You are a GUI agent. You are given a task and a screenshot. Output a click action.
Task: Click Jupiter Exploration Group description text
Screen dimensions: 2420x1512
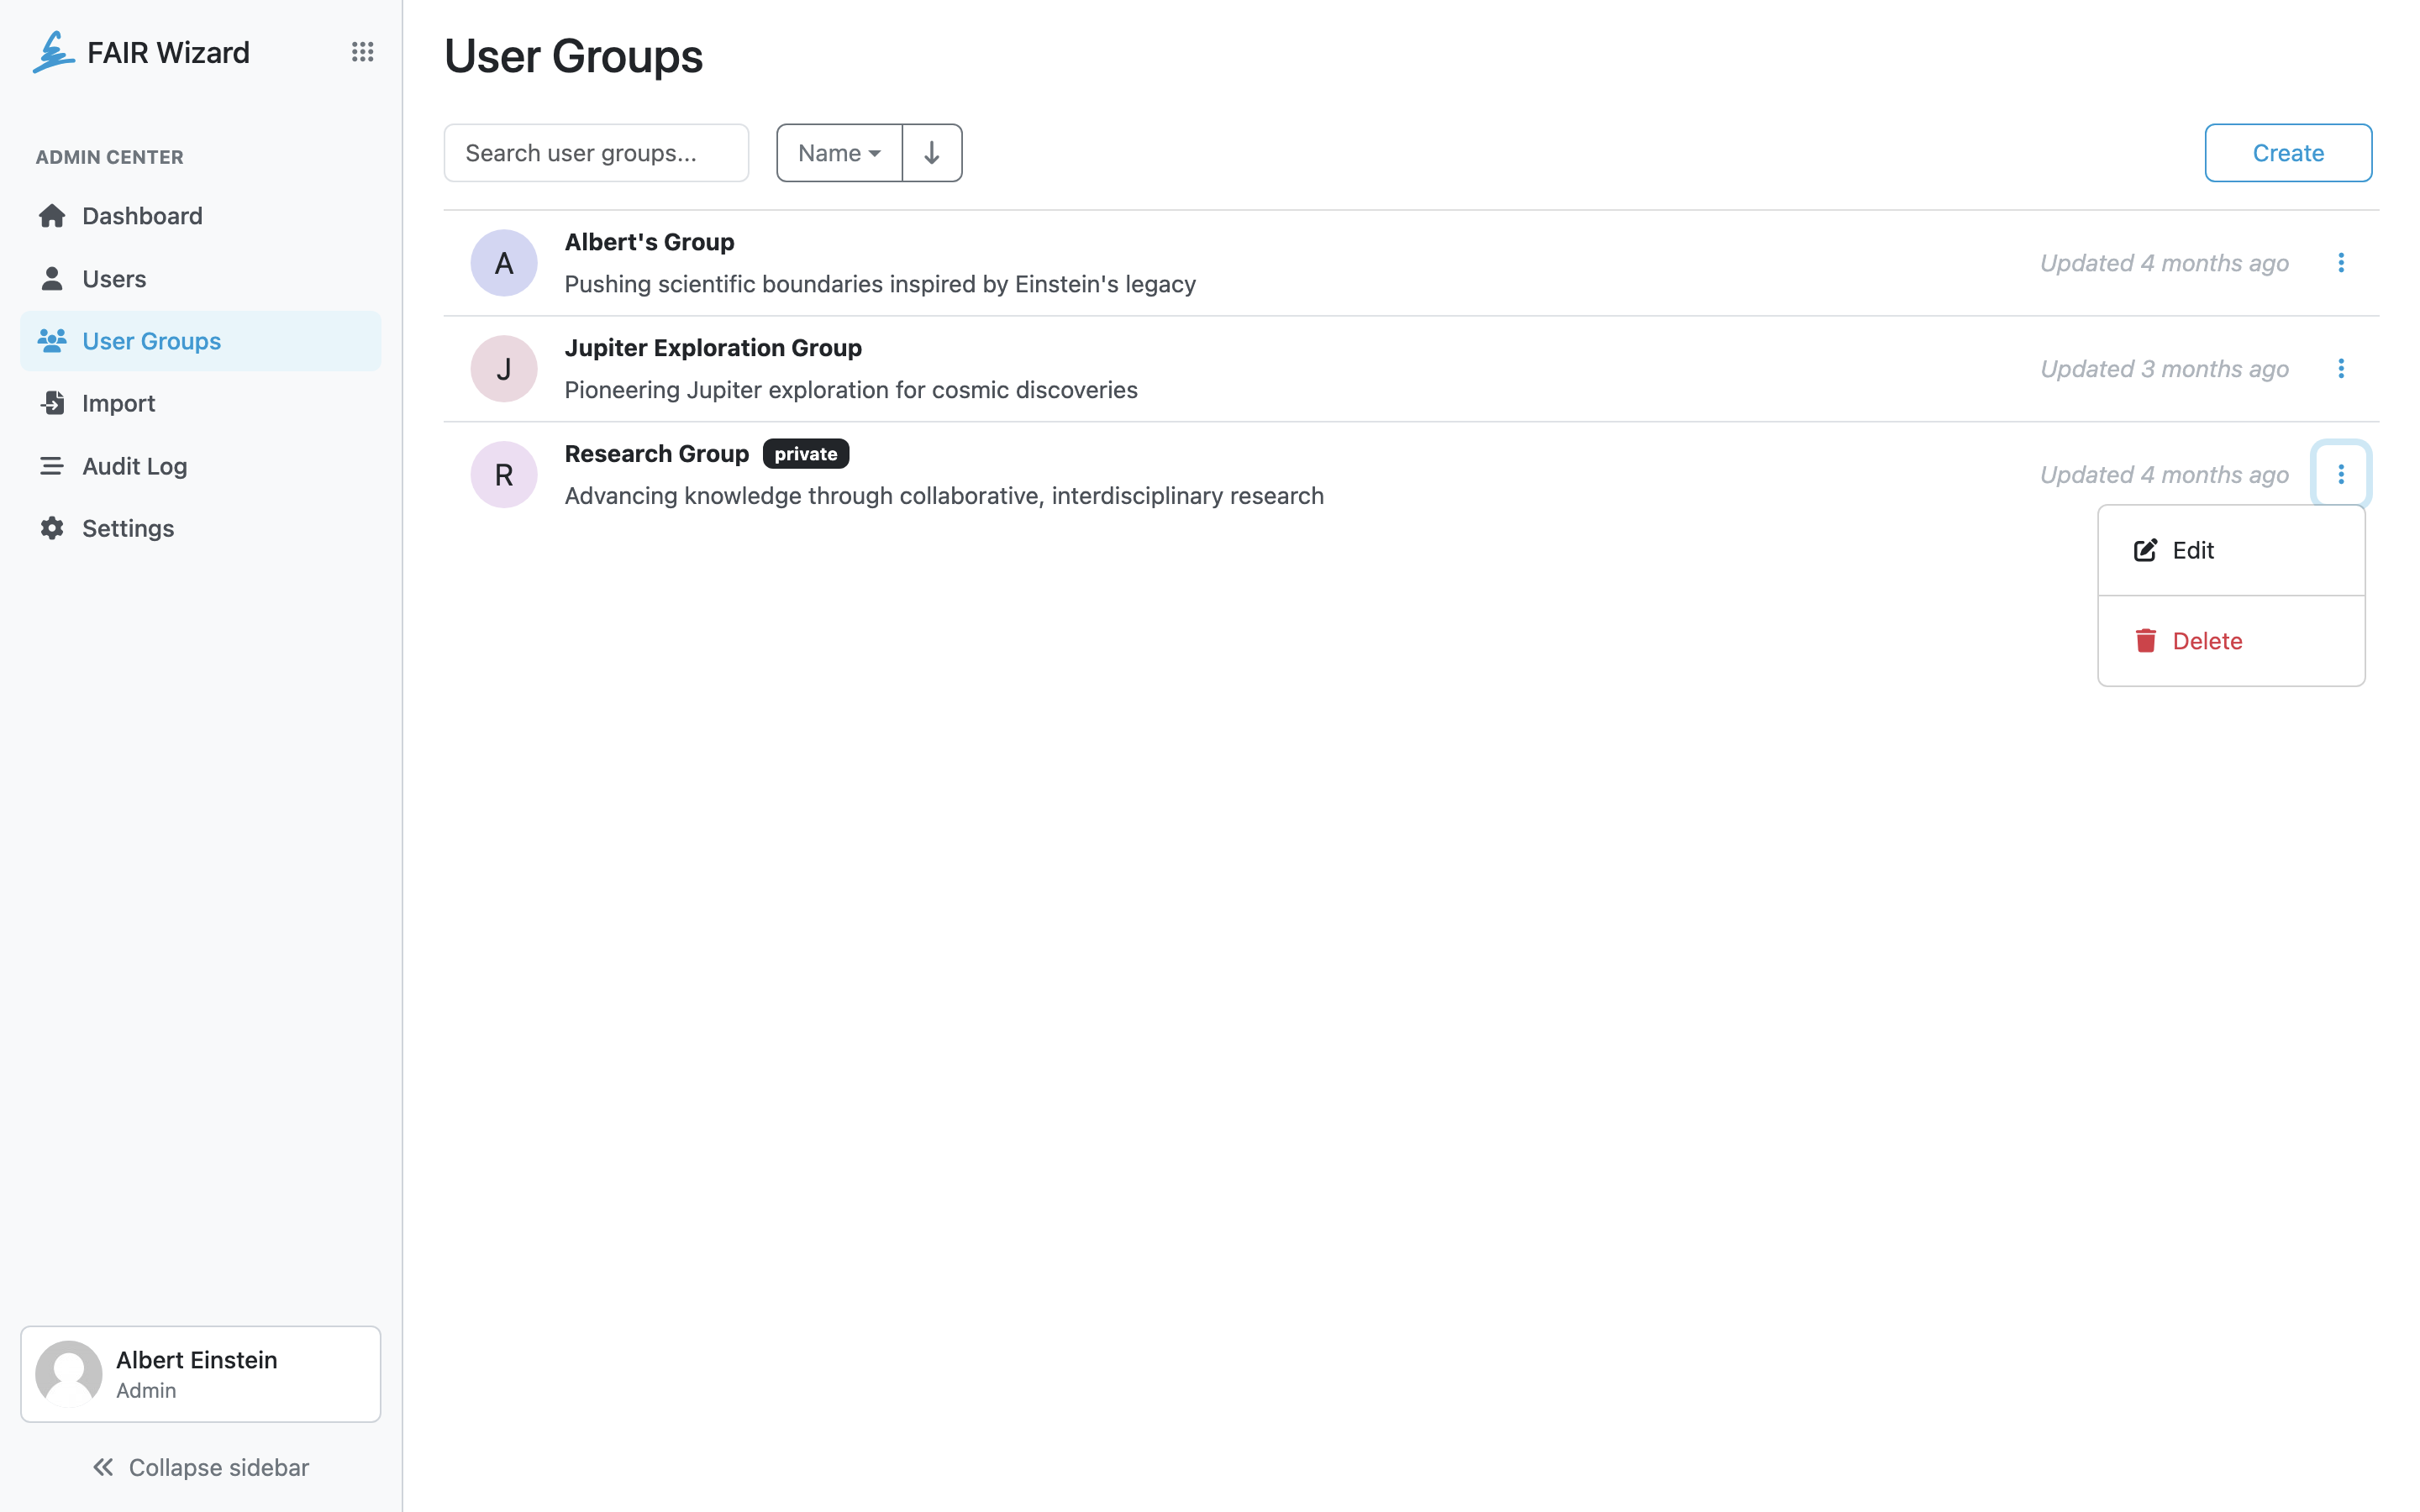point(851,390)
